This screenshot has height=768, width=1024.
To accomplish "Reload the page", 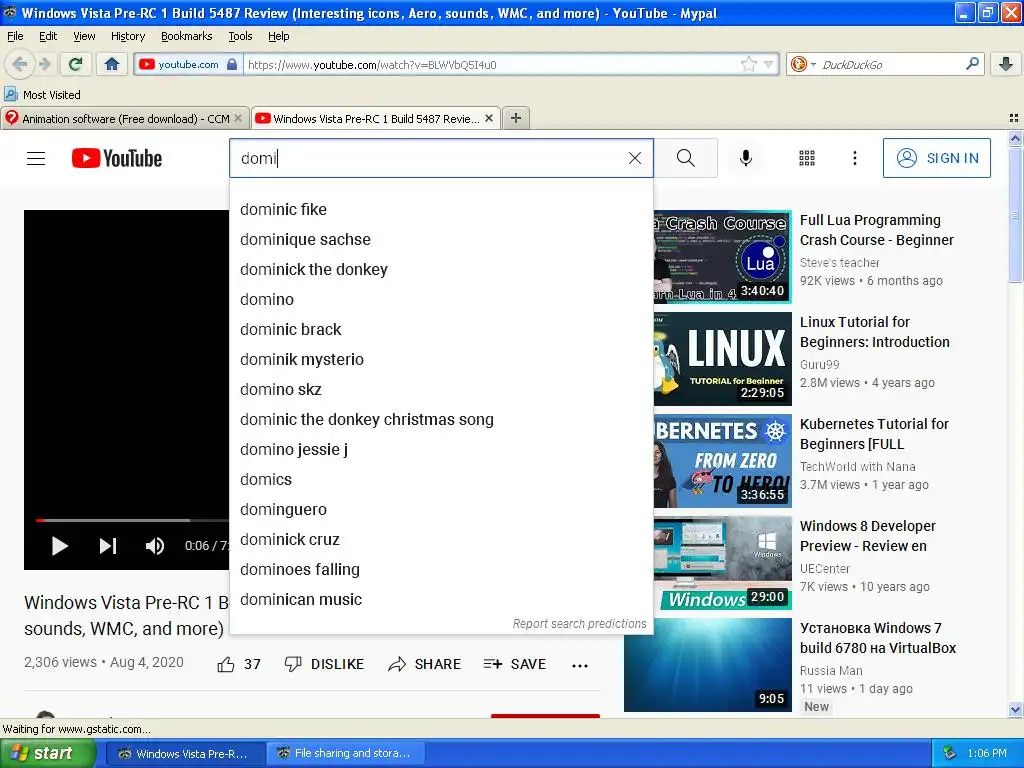I will tap(76, 64).
